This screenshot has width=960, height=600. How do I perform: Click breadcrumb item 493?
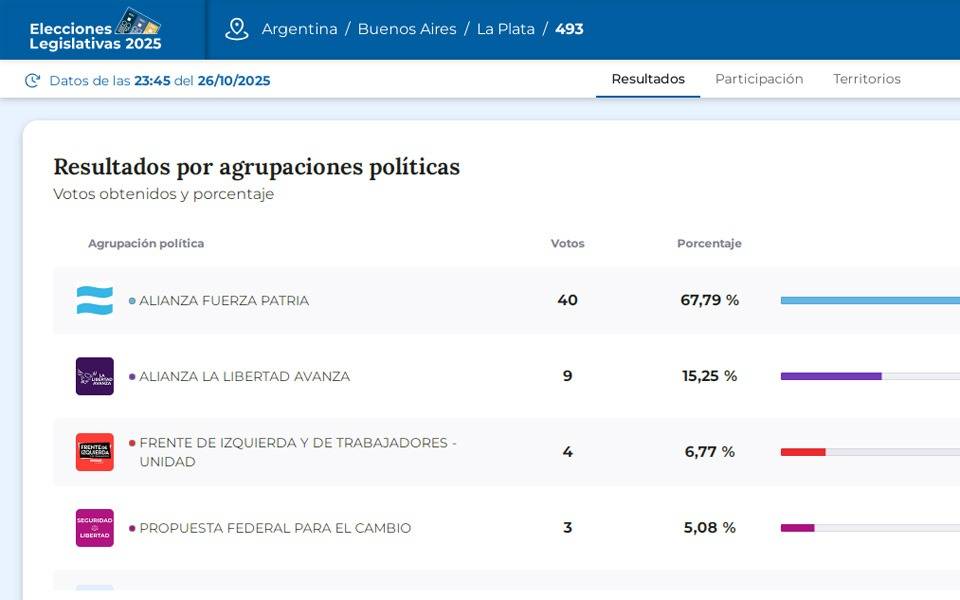coord(569,29)
